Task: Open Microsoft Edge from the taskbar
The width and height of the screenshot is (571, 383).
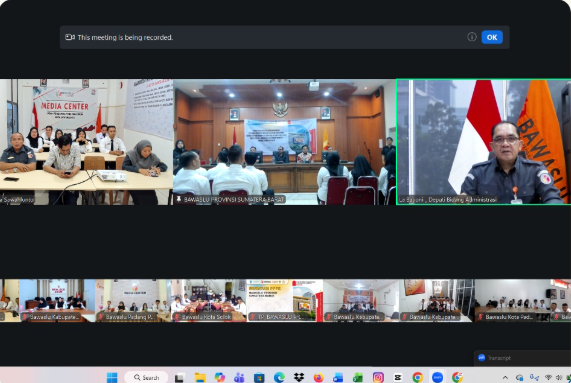Action: tap(279, 378)
